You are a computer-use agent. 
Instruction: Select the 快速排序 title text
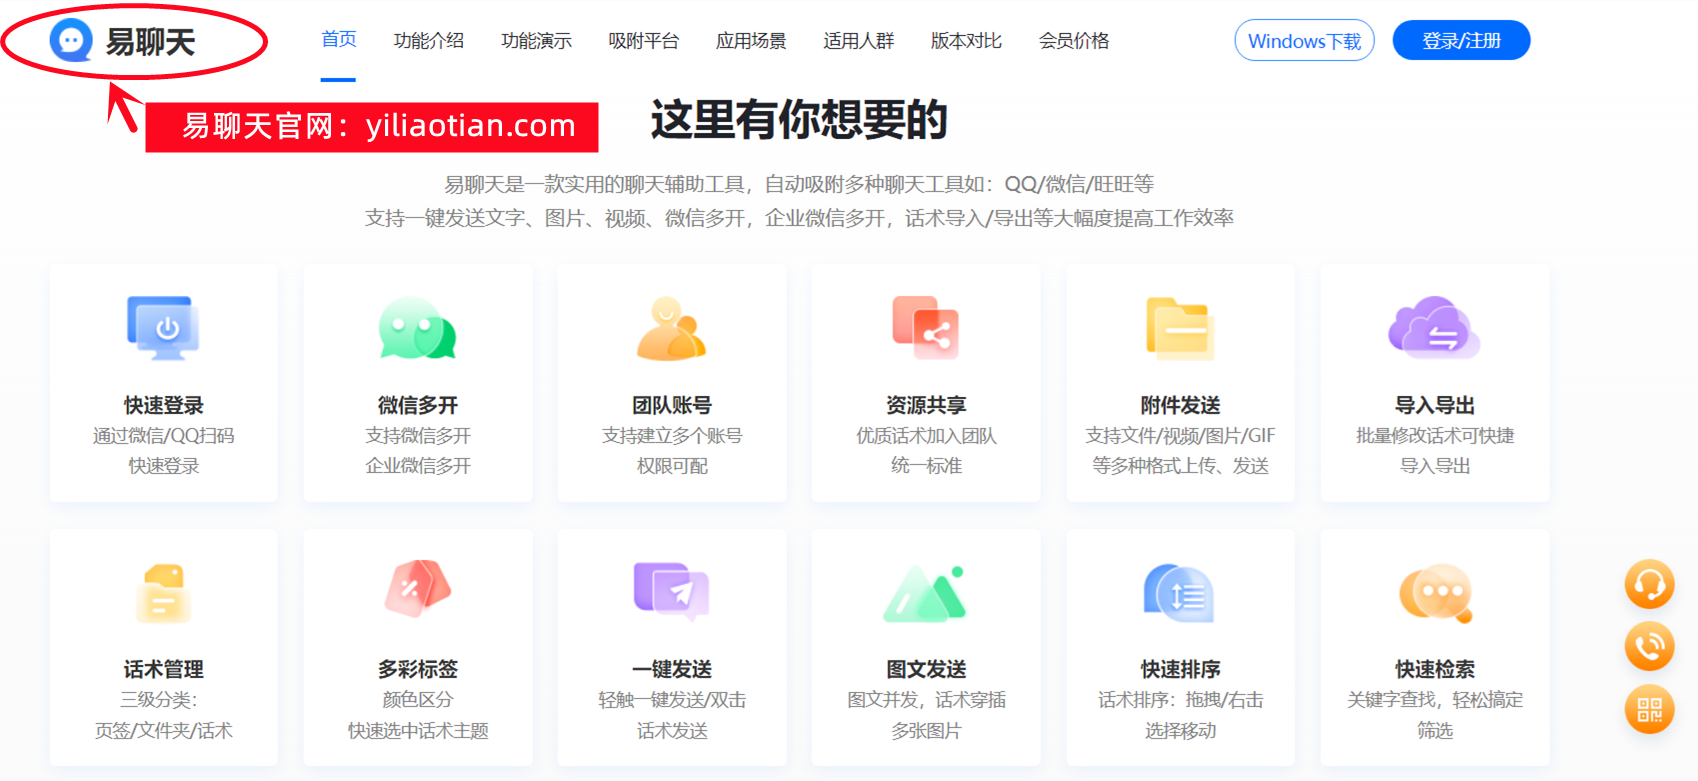click(1181, 669)
